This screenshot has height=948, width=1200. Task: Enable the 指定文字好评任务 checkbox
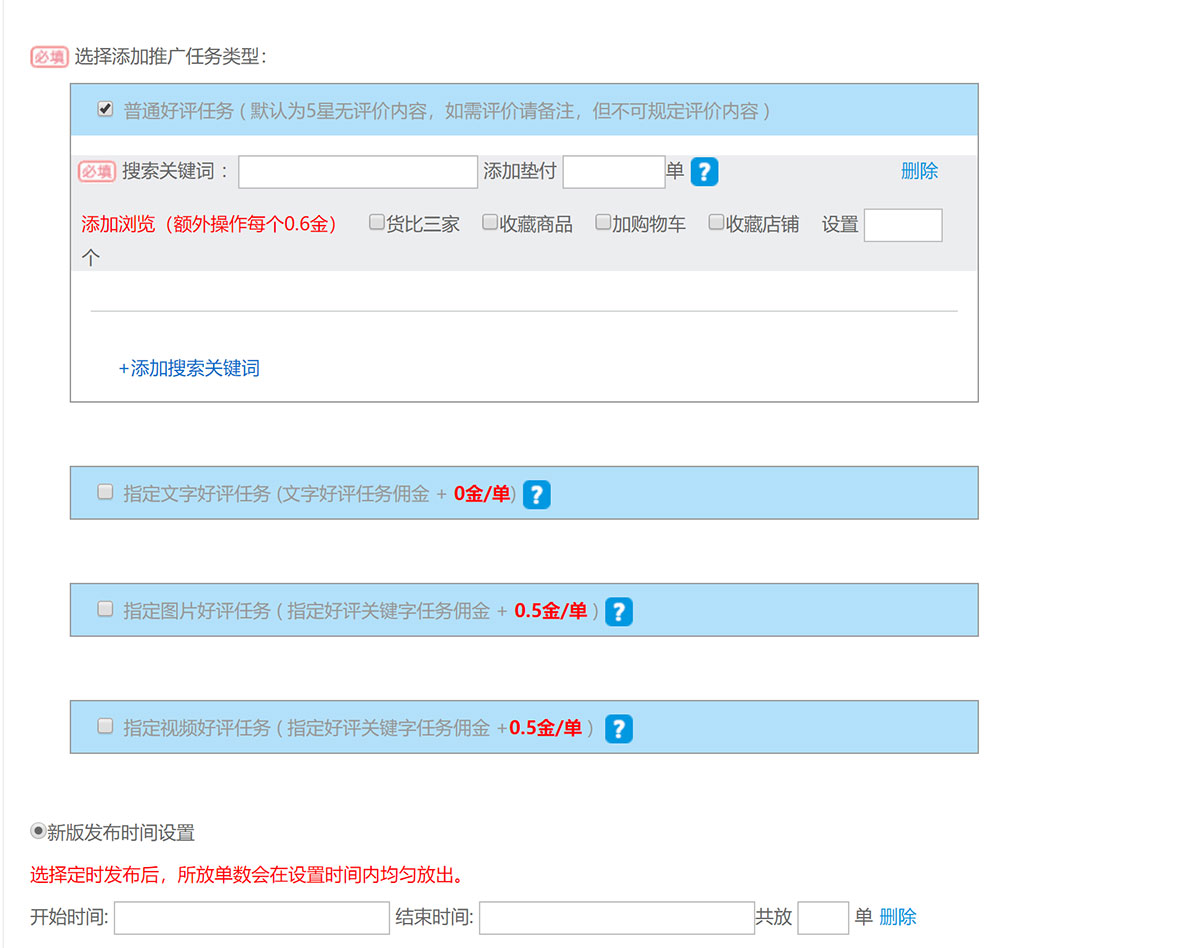pos(105,492)
